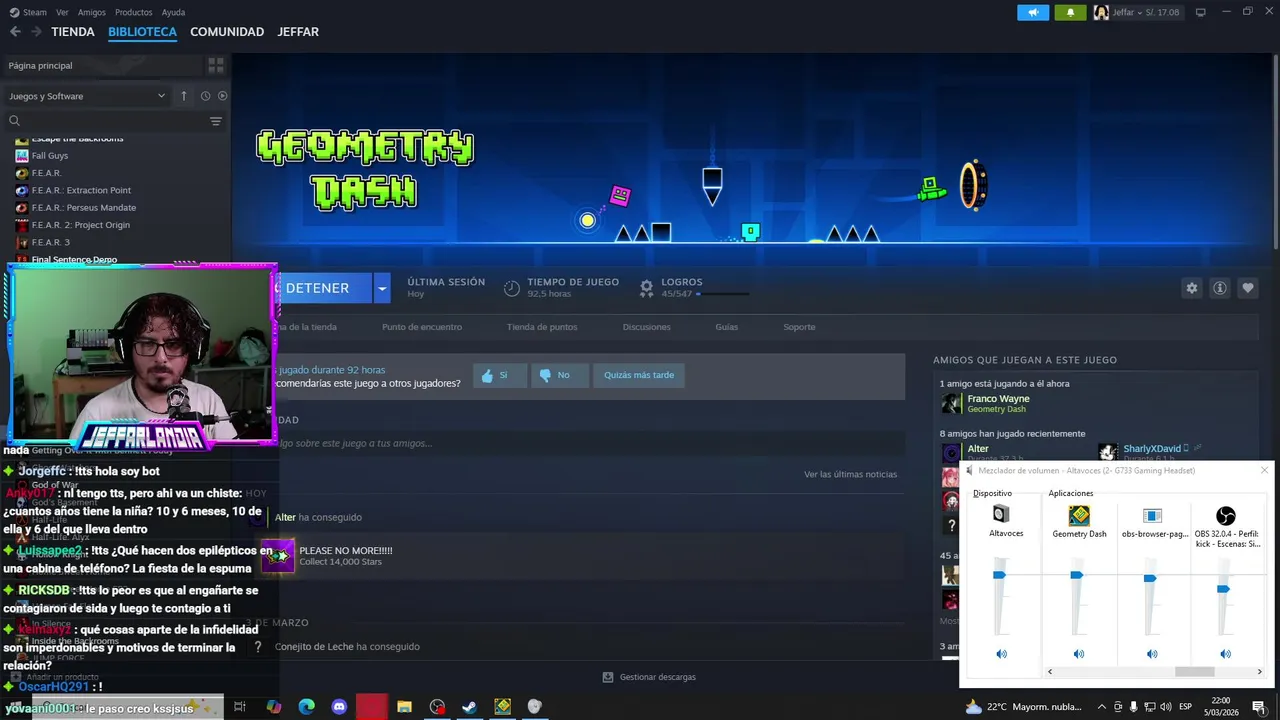Viewport: 1280px width, 720px height.
Task: Reverse library sort order arrow
Action: tap(184, 96)
